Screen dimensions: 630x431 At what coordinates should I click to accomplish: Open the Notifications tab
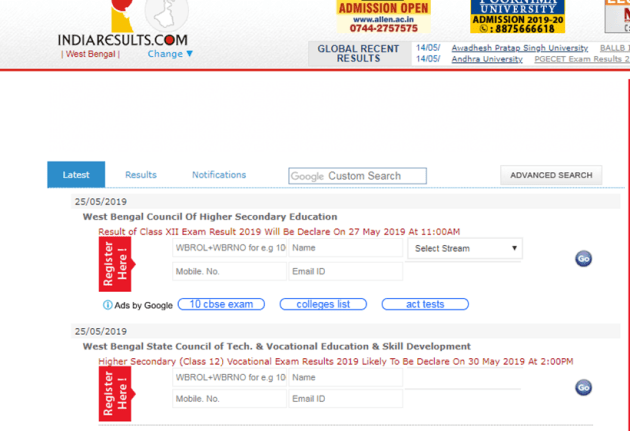point(219,175)
